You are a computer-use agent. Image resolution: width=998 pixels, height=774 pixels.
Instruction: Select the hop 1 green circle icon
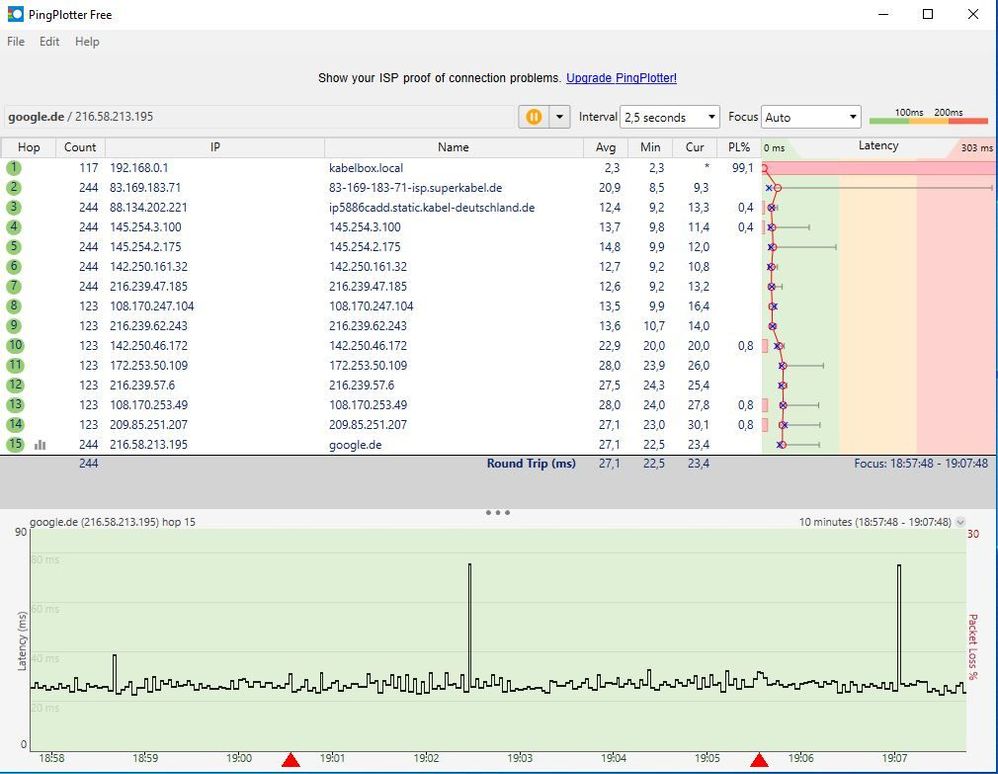point(14,168)
